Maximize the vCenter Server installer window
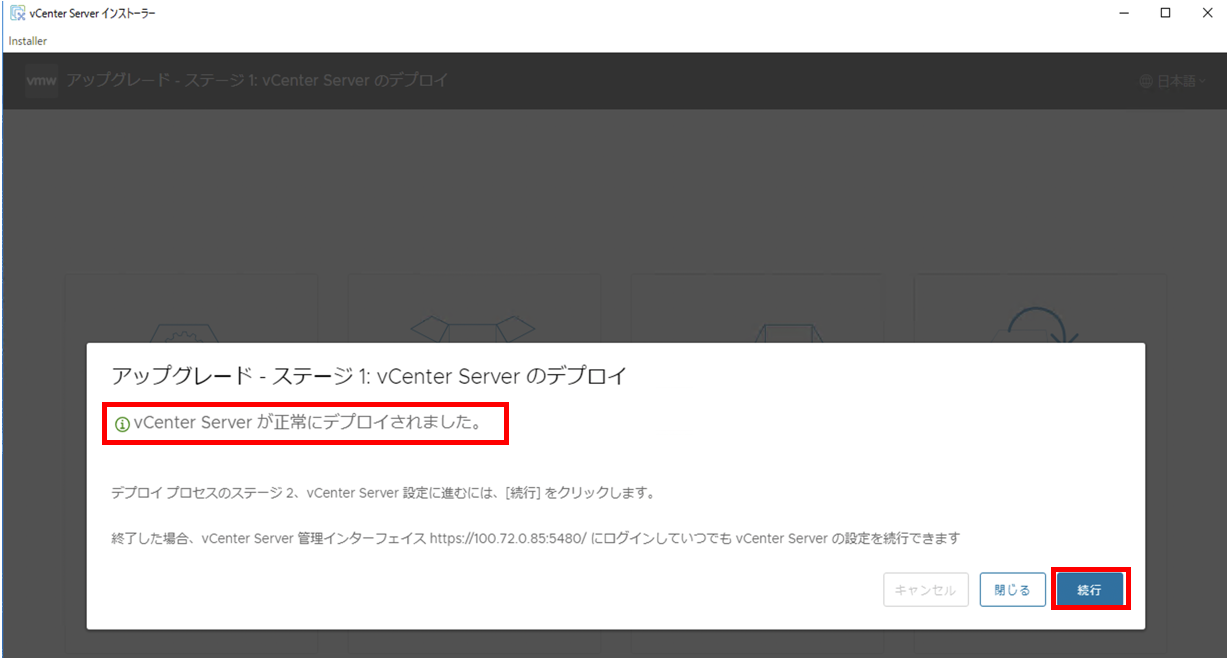1227x658 pixels. pyautogui.click(x=1165, y=13)
